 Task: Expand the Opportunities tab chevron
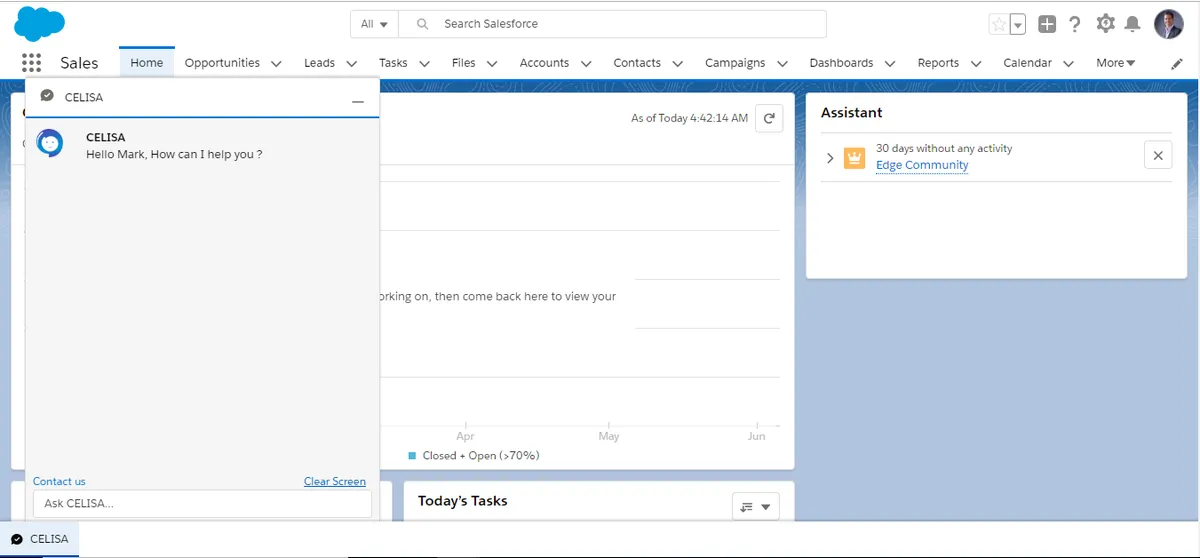click(x=276, y=63)
